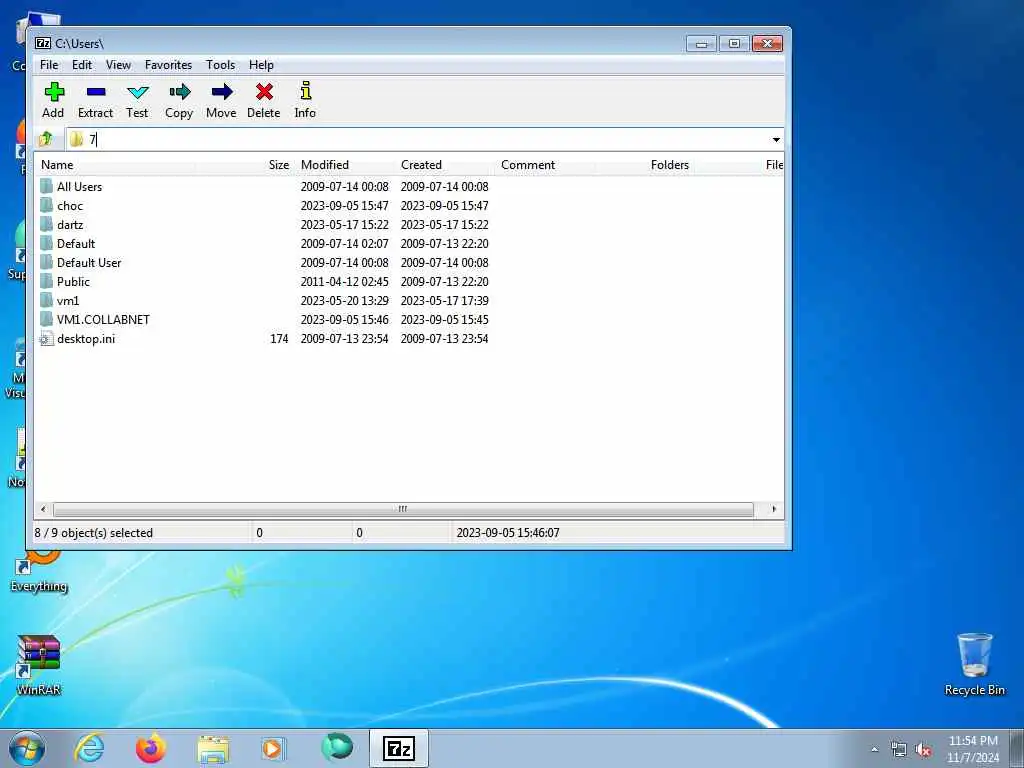Viewport: 1024px width, 768px height.
Task: Click the Default folder name text
Action: 76,244
